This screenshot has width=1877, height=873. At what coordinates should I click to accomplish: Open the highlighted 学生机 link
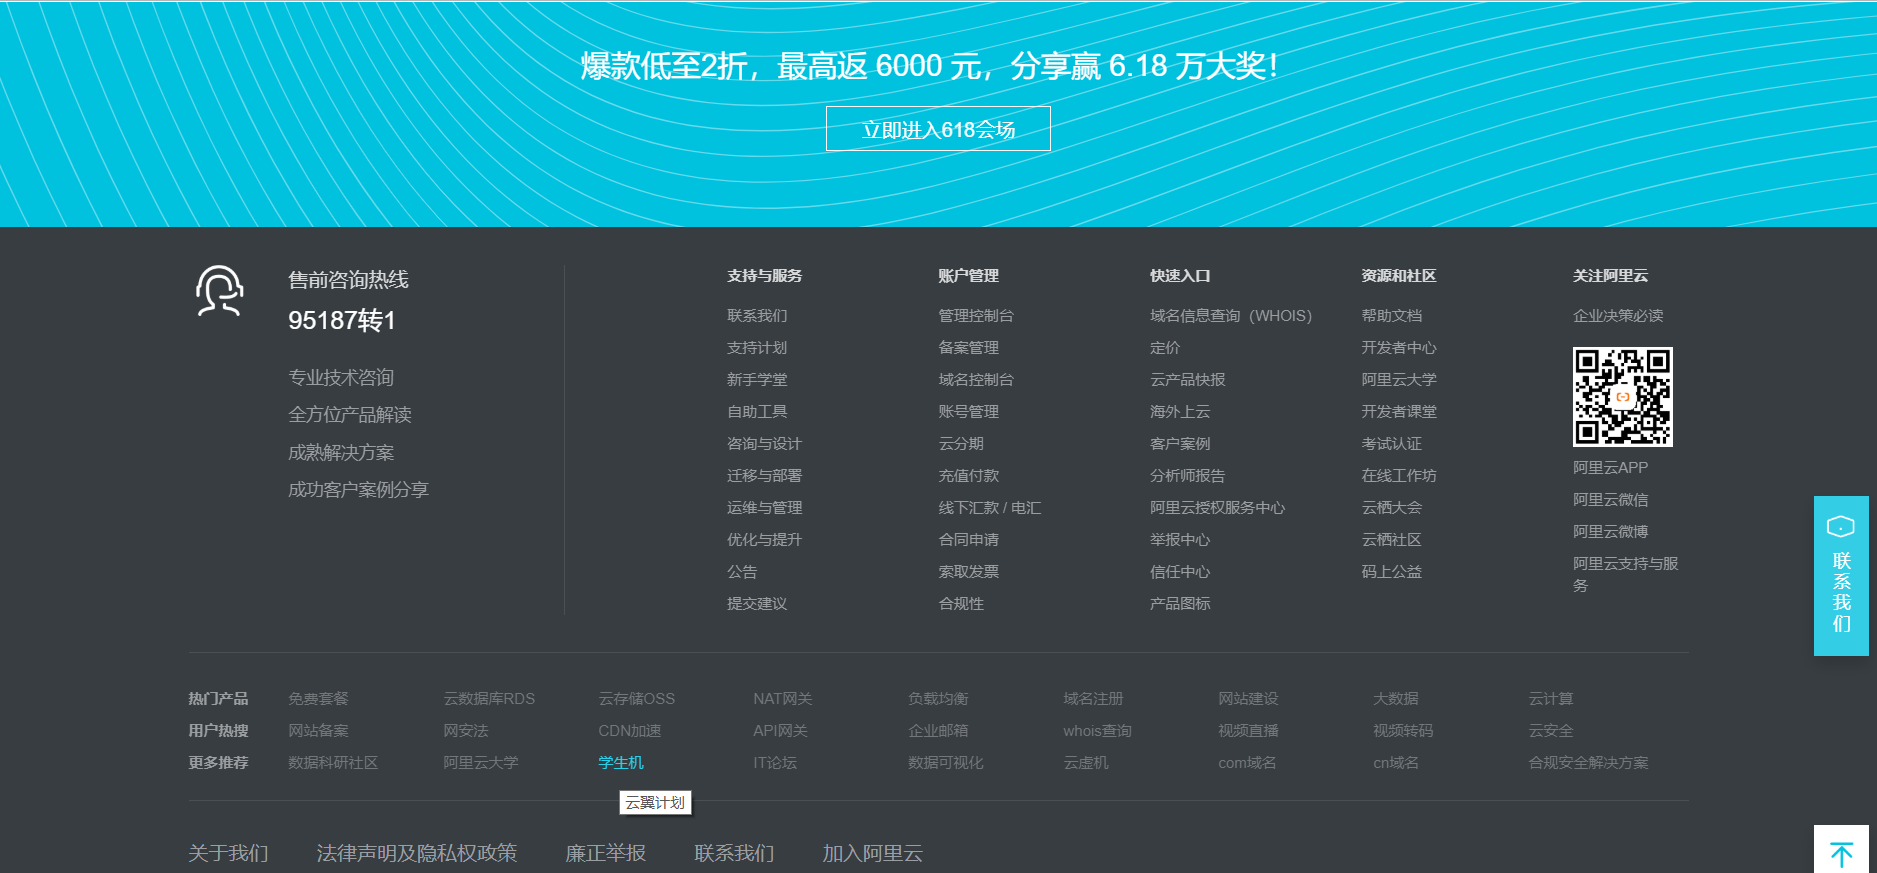(x=621, y=763)
